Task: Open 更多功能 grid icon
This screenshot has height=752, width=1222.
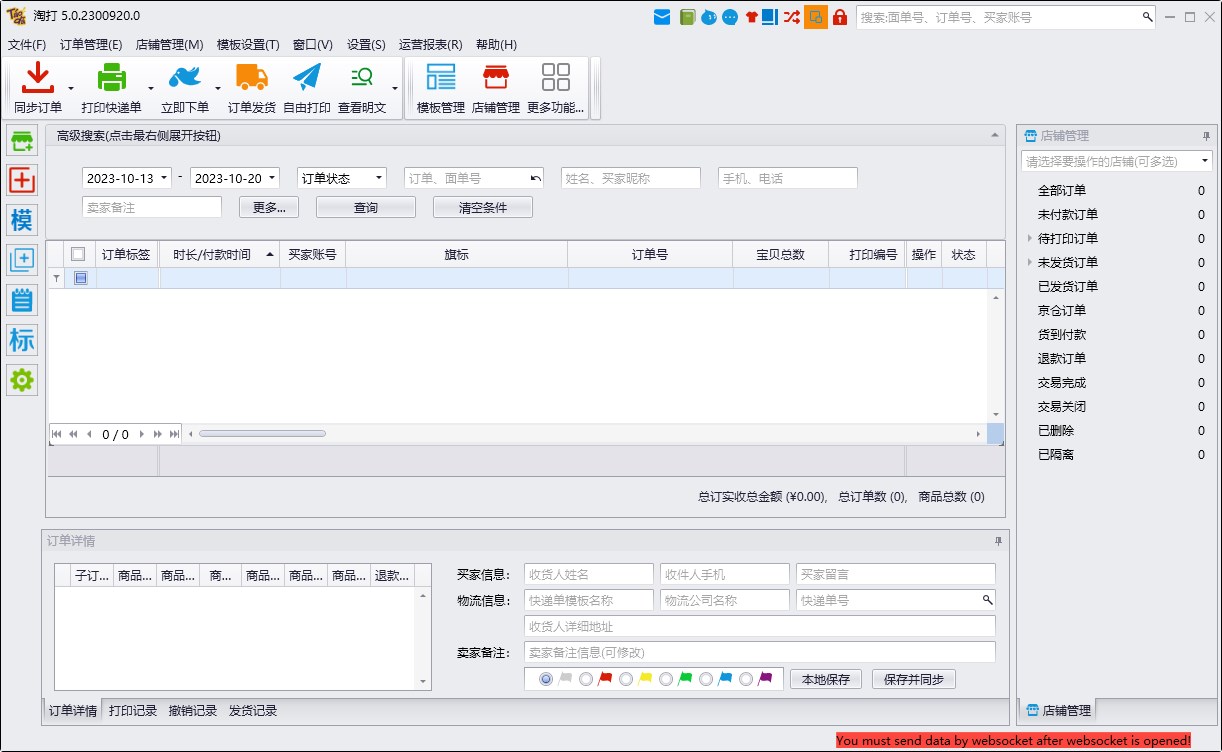Action: click(x=556, y=78)
